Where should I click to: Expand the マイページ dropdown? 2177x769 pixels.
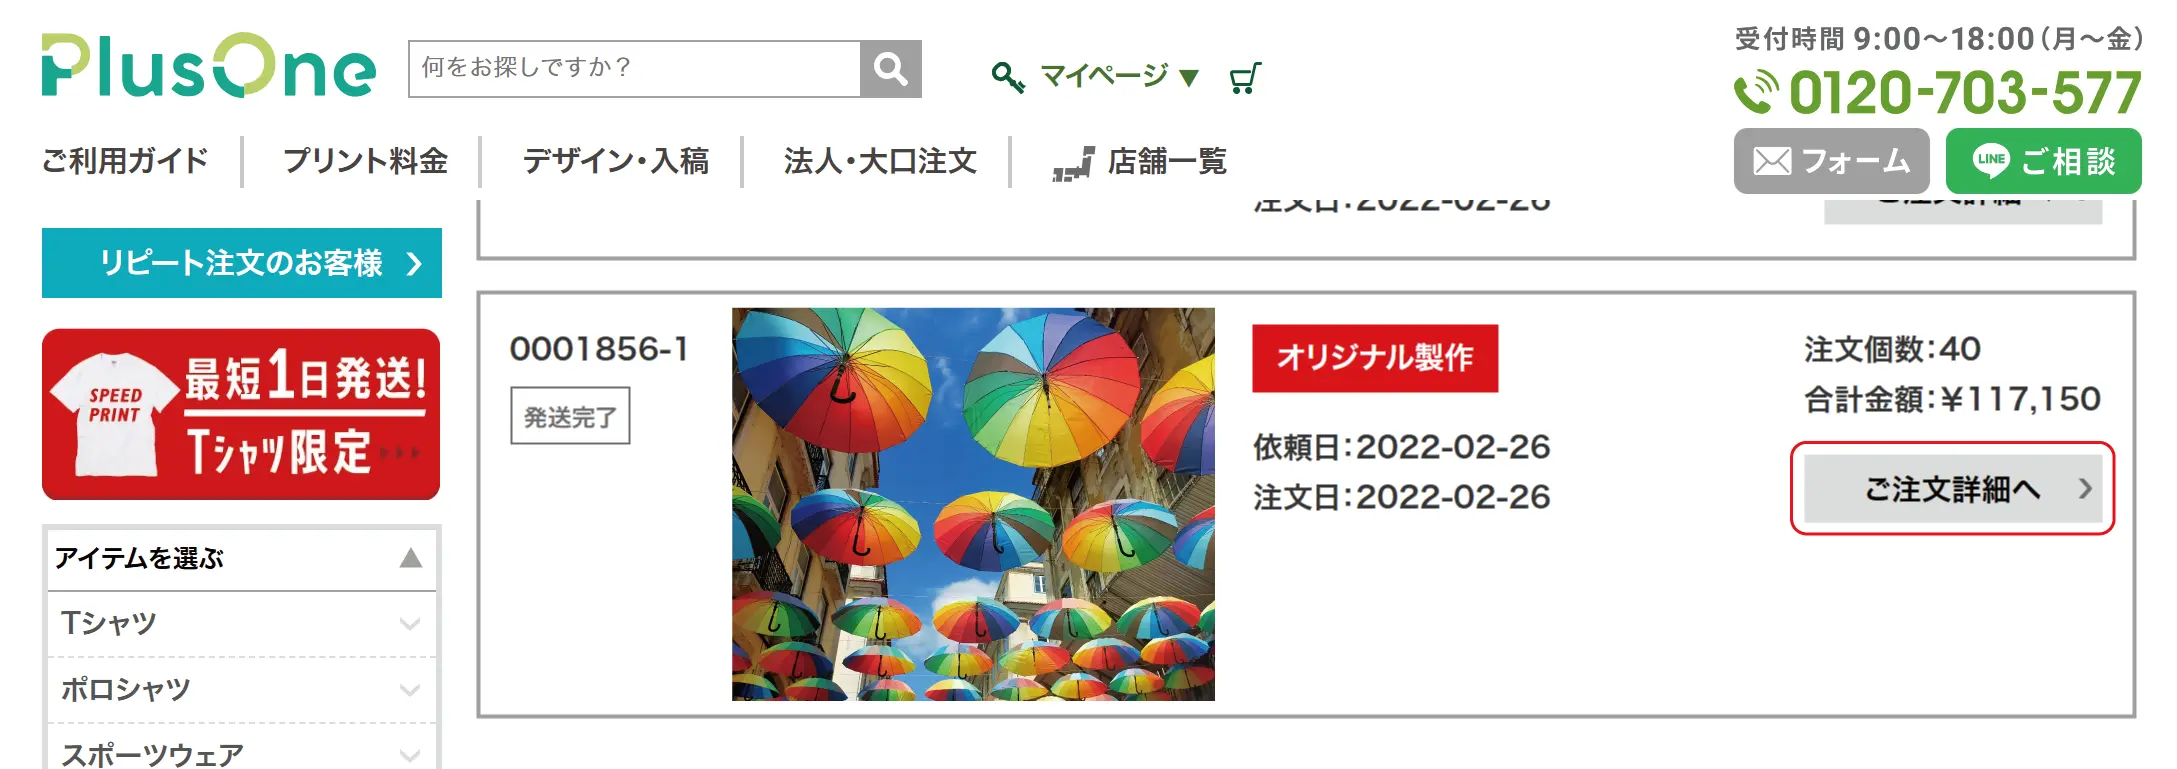tap(1118, 76)
